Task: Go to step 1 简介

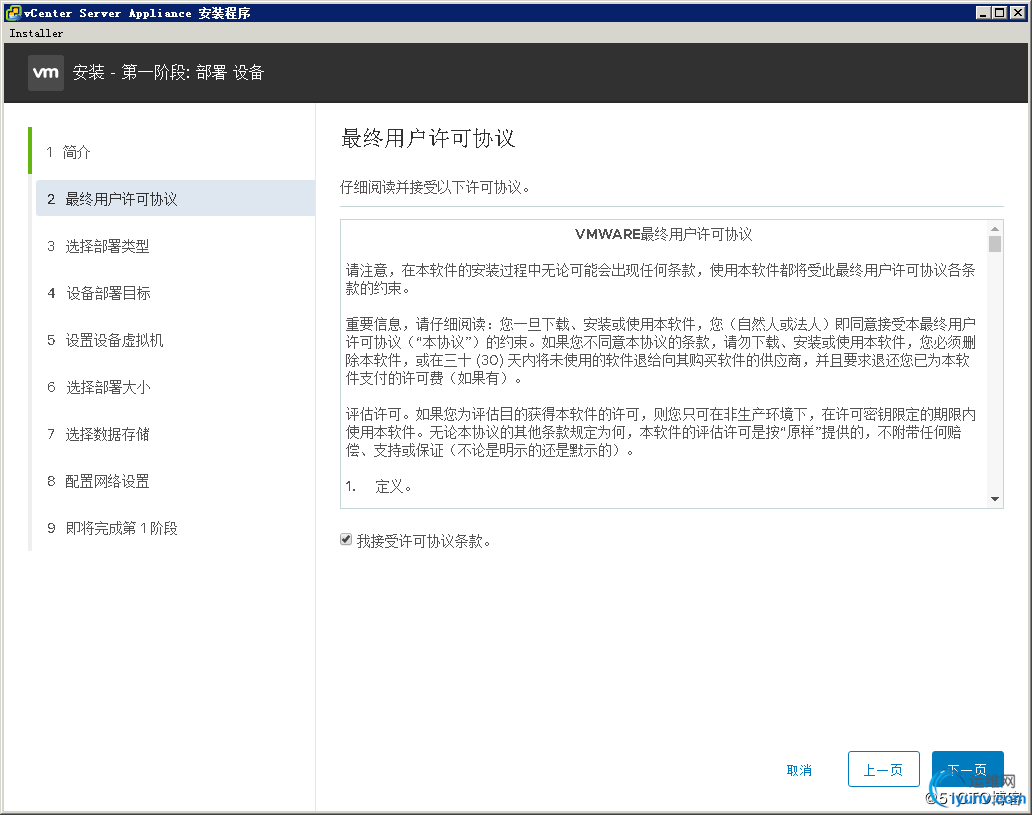Action: click(x=68, y=152)
